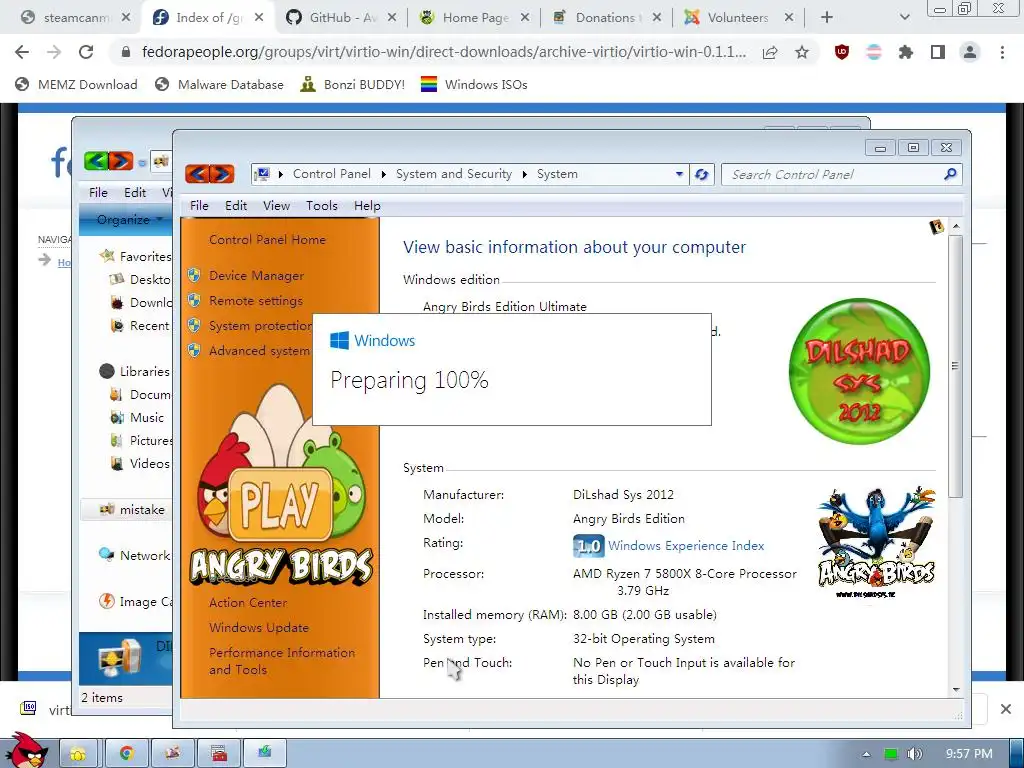Close the downloads bar at bottom
The image size is (1024, 768).
point(1005,709)
